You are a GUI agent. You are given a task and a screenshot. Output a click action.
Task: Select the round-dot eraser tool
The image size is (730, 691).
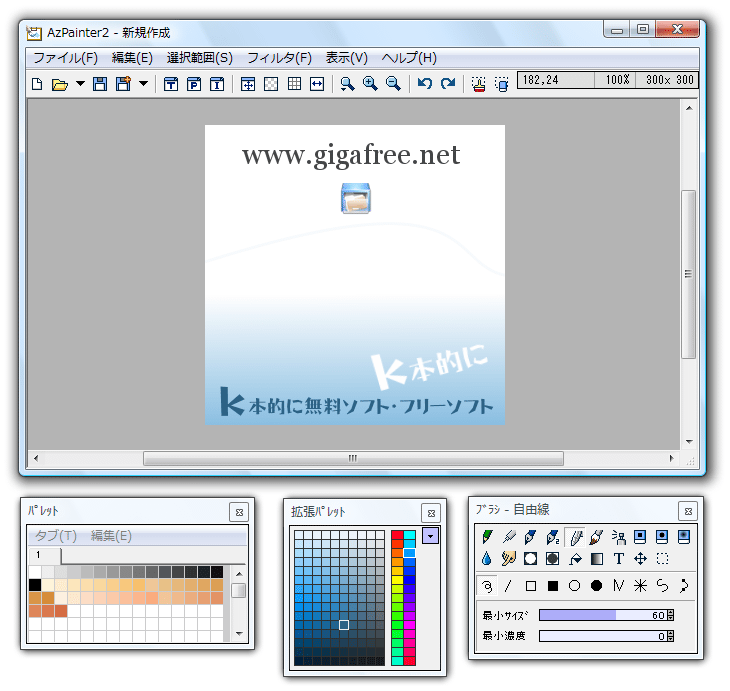pyautogui.click(x=662, y=537)
